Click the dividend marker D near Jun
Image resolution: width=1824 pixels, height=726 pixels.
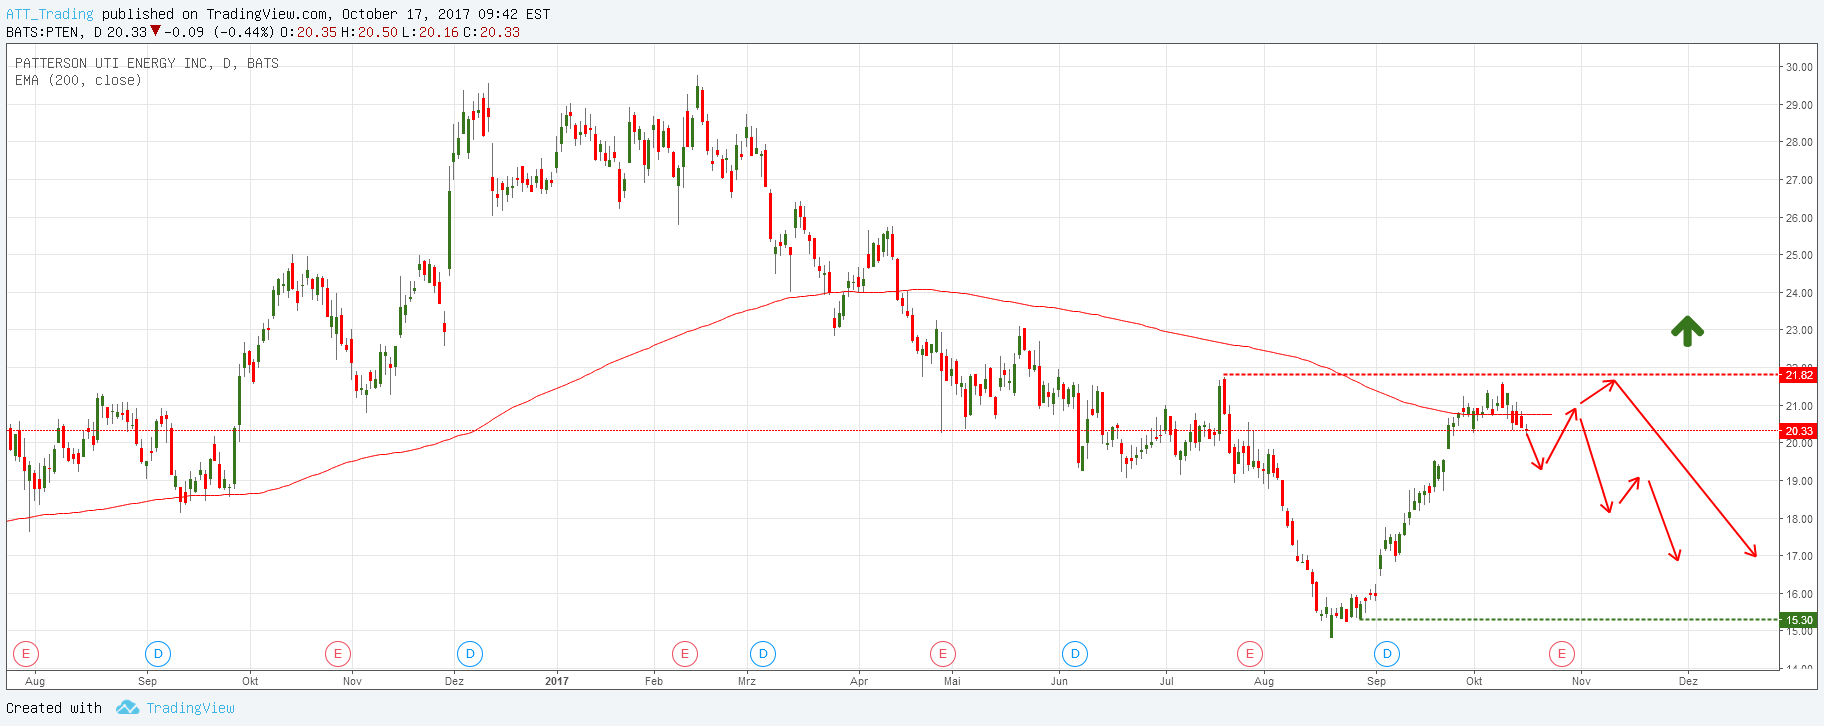[1075, 654]
